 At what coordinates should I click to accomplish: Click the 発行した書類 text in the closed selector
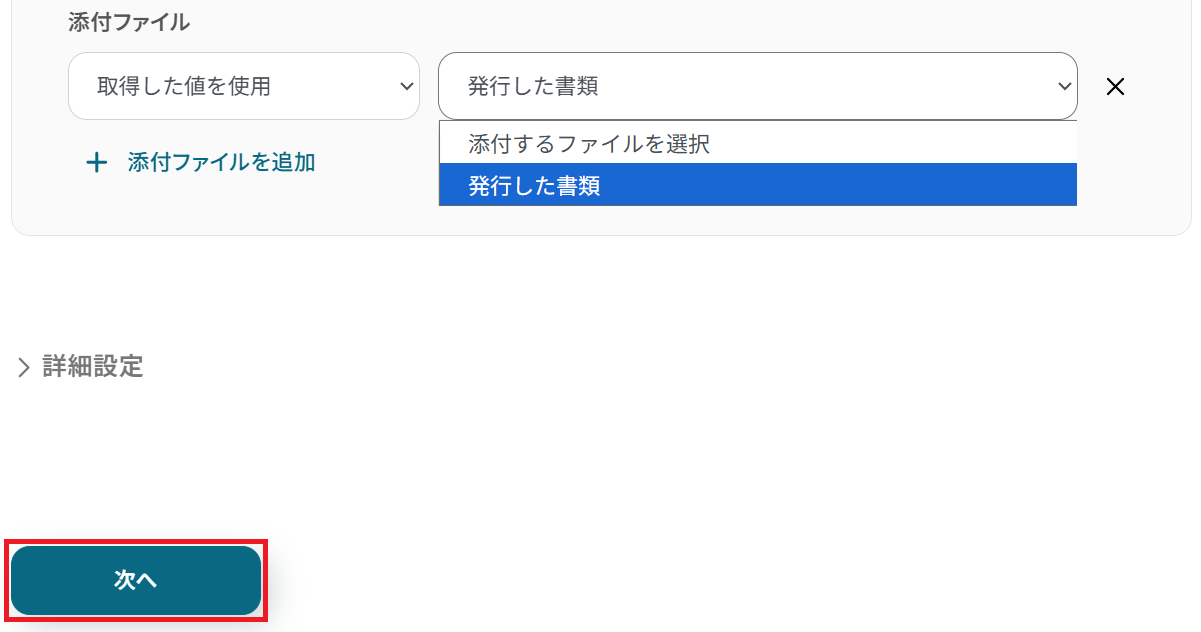click(x=533, y=87)
